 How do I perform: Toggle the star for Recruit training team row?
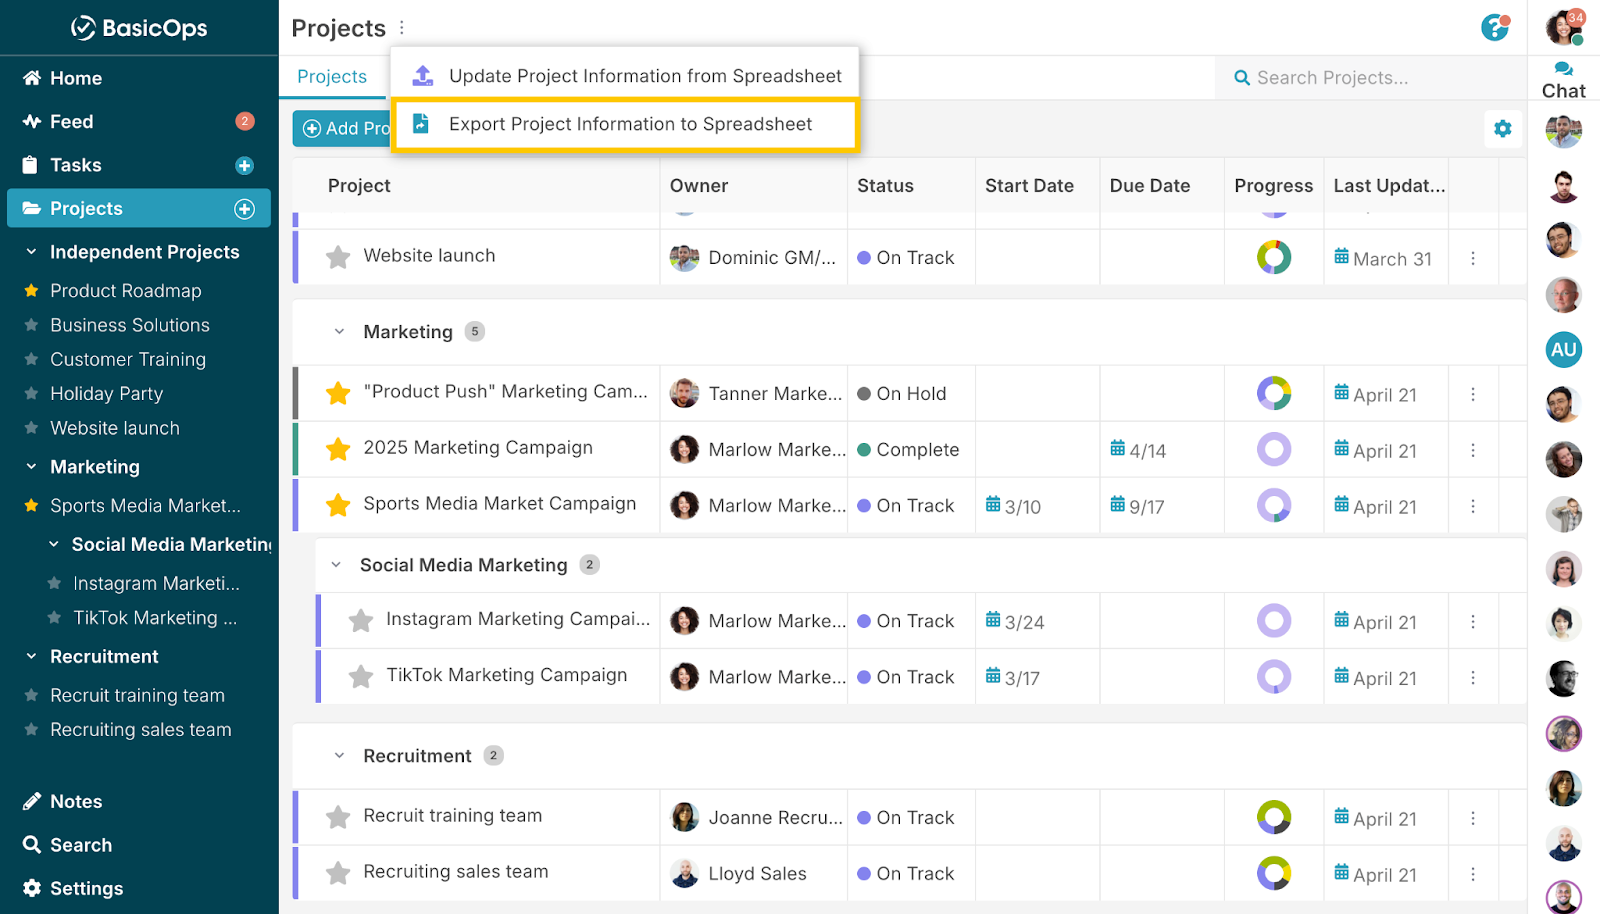point(338,817)
